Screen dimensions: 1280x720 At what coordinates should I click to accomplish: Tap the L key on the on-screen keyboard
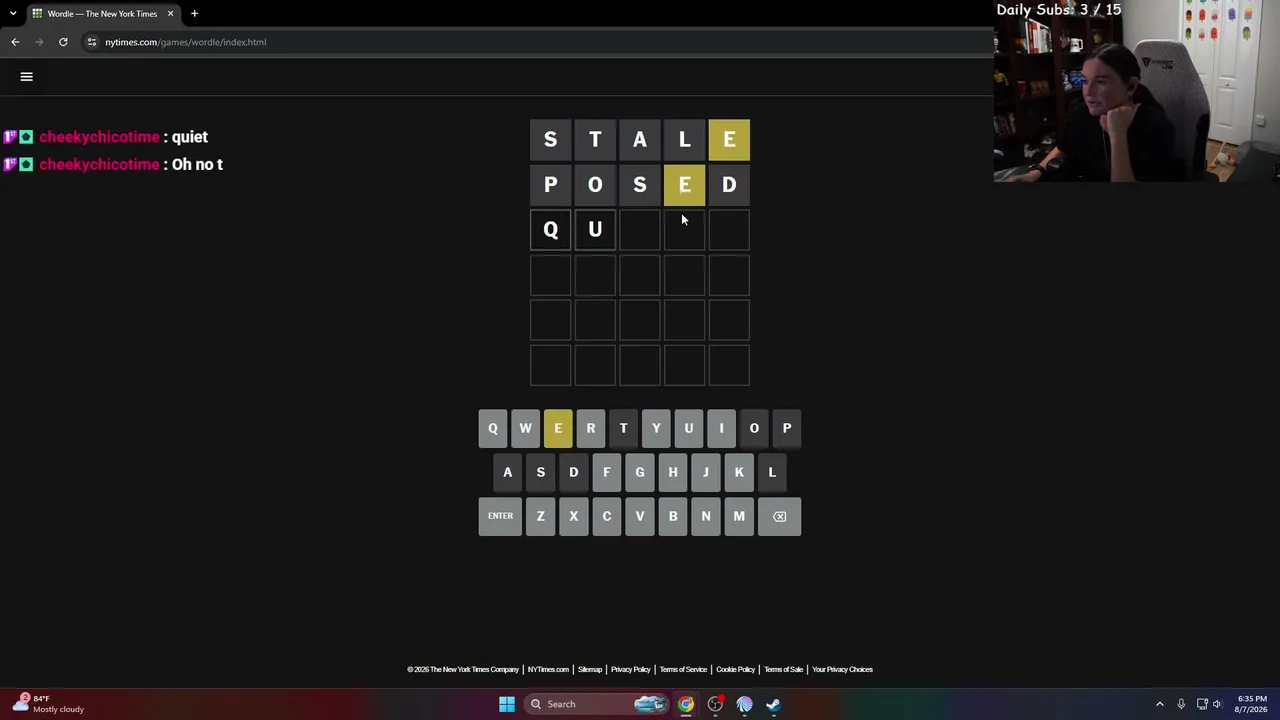point(772,472)
